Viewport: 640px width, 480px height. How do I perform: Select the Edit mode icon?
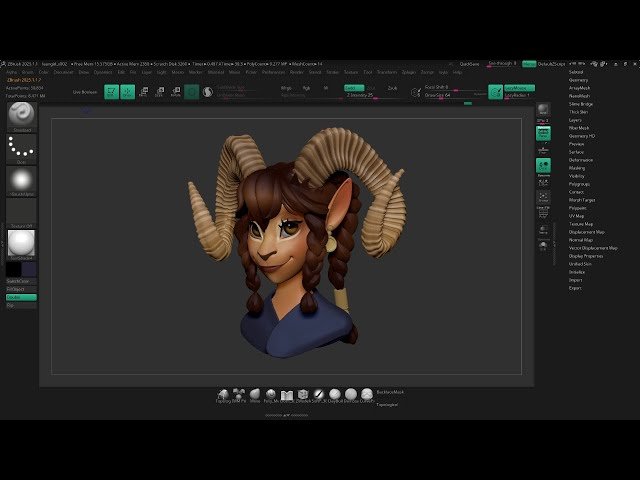(112, 92)
